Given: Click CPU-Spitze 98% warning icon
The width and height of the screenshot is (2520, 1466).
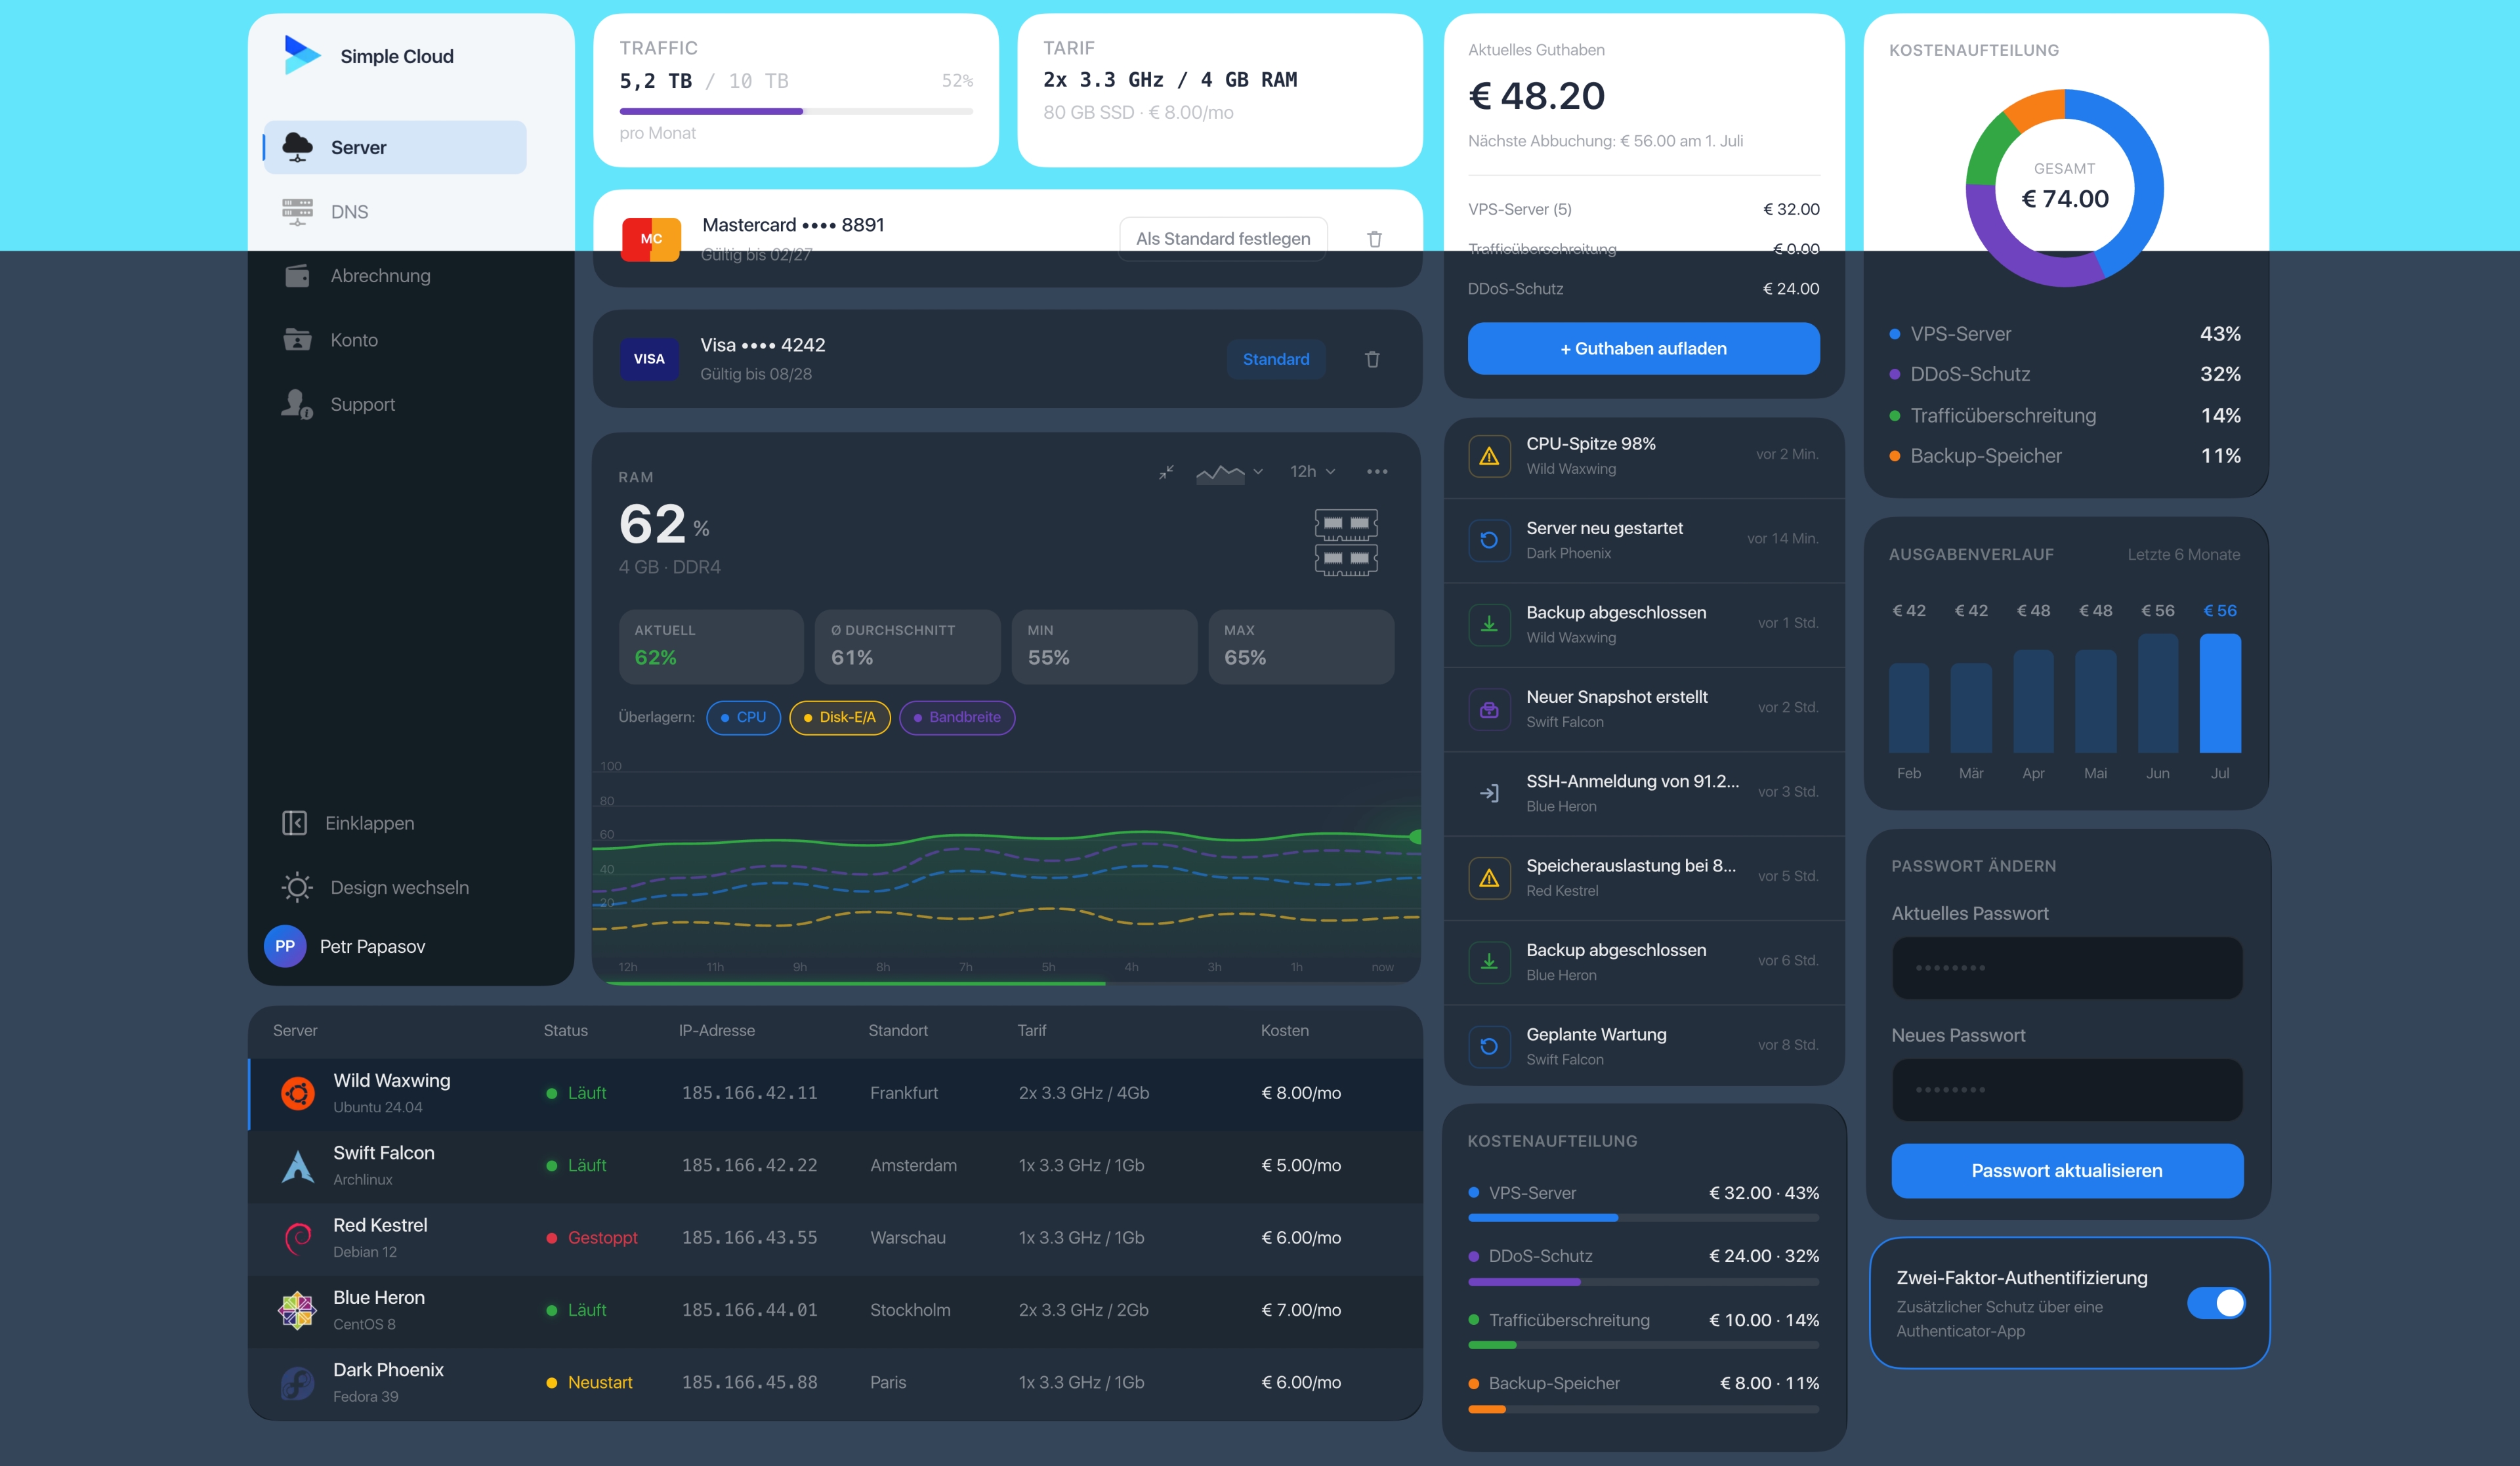Looking at the screenshot, I should pos(1489,456).
